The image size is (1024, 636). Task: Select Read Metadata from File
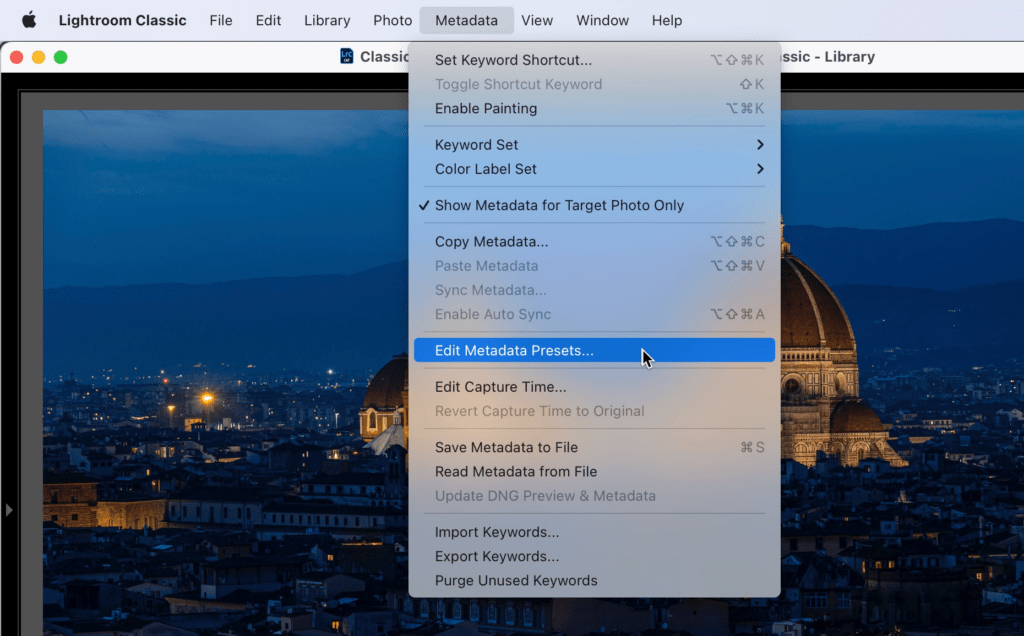click(594, 471)
